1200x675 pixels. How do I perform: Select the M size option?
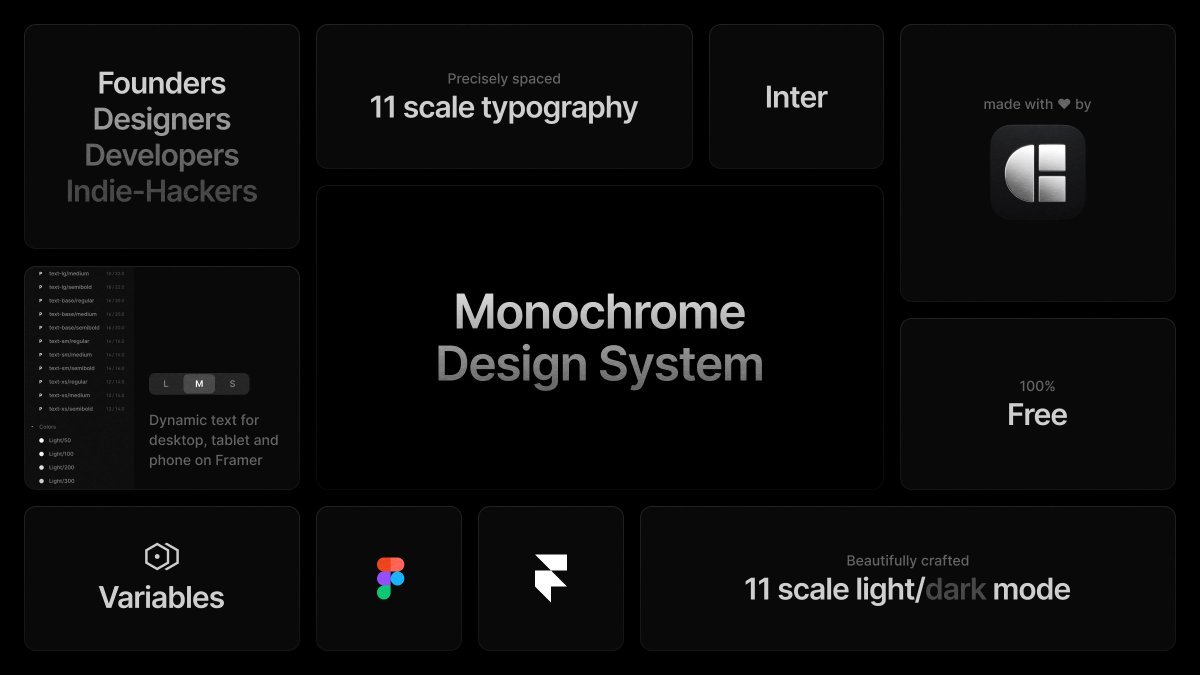point(199,384)
